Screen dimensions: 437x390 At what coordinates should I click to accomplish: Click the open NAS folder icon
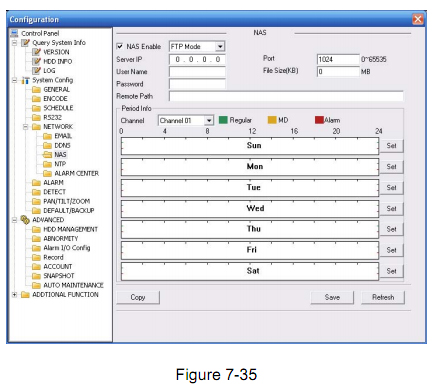(x=47, y=155)
